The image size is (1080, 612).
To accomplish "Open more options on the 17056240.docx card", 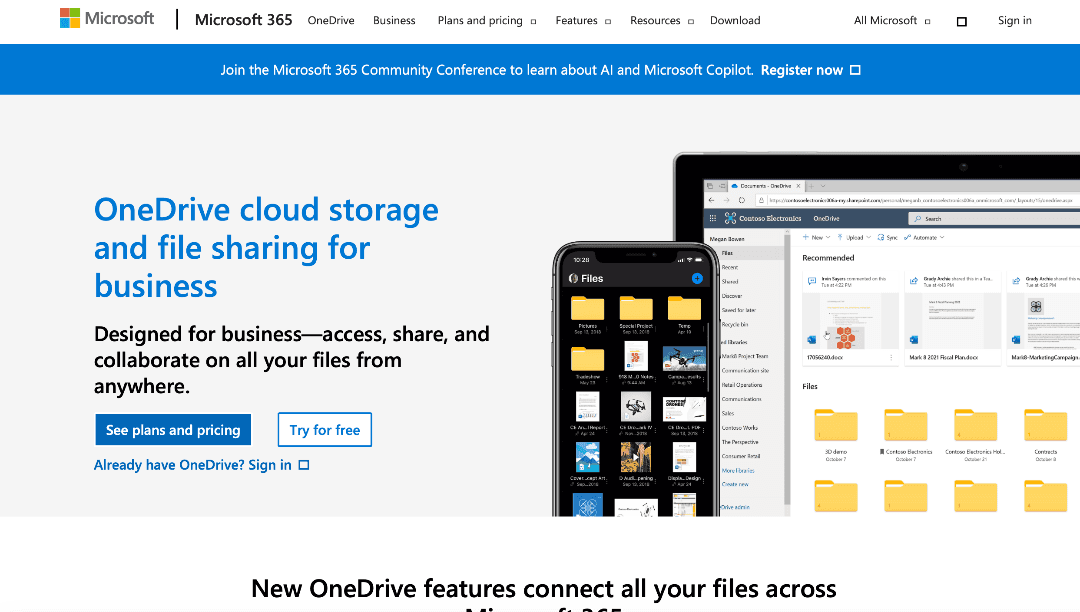I will [892, 357].
